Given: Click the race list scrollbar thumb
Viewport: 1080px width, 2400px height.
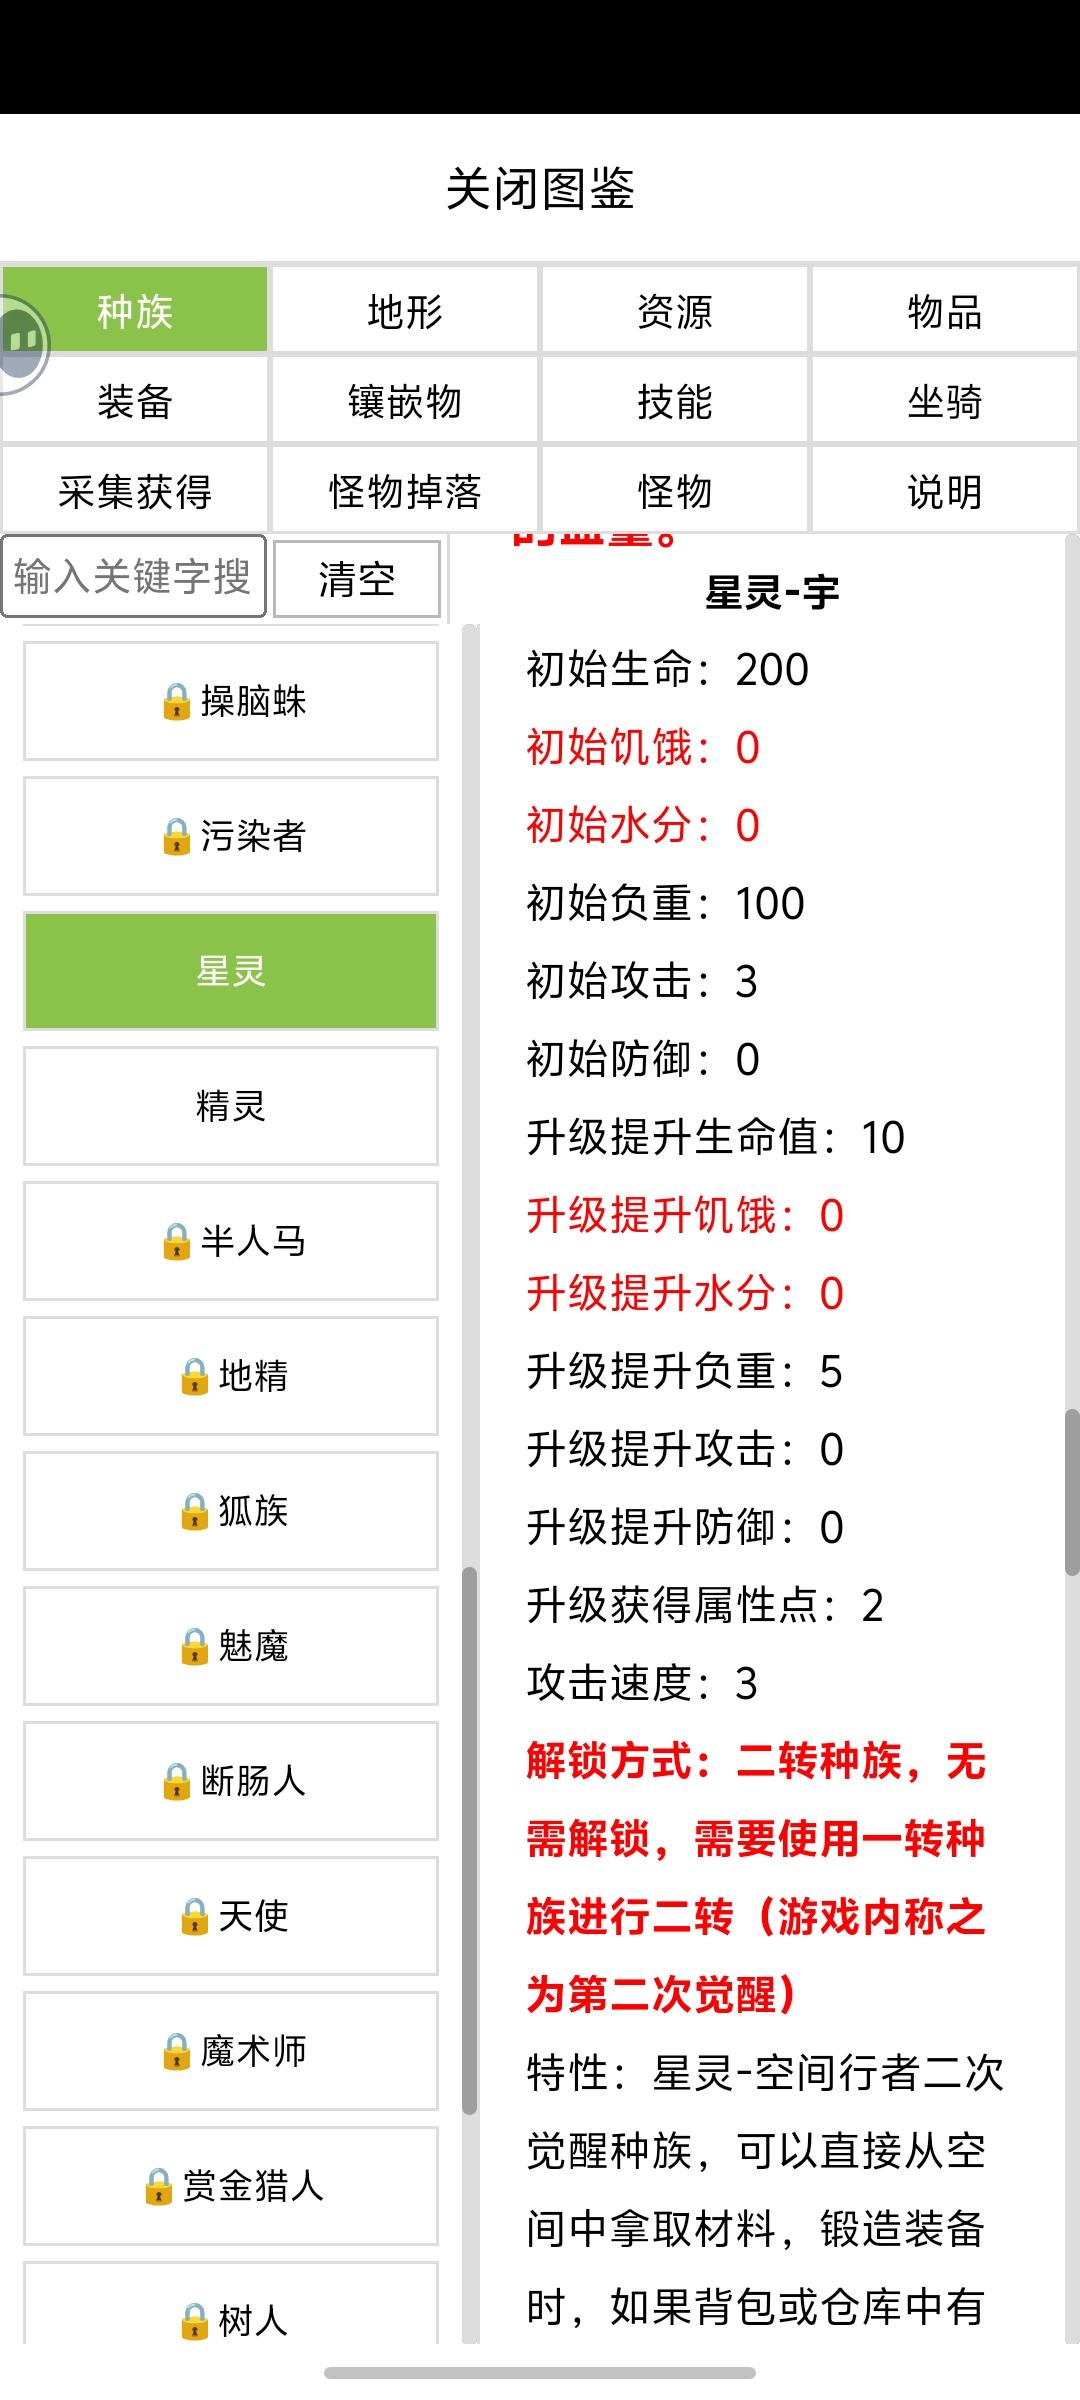Looking at the screenshot, I should (x=469, y=1840).
